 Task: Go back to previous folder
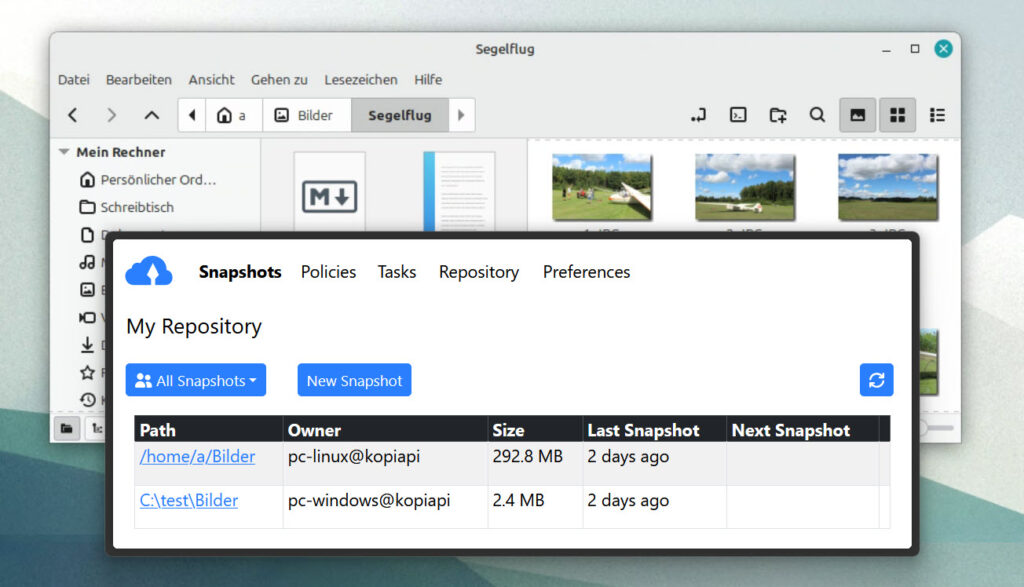click(x=73, y=115)
